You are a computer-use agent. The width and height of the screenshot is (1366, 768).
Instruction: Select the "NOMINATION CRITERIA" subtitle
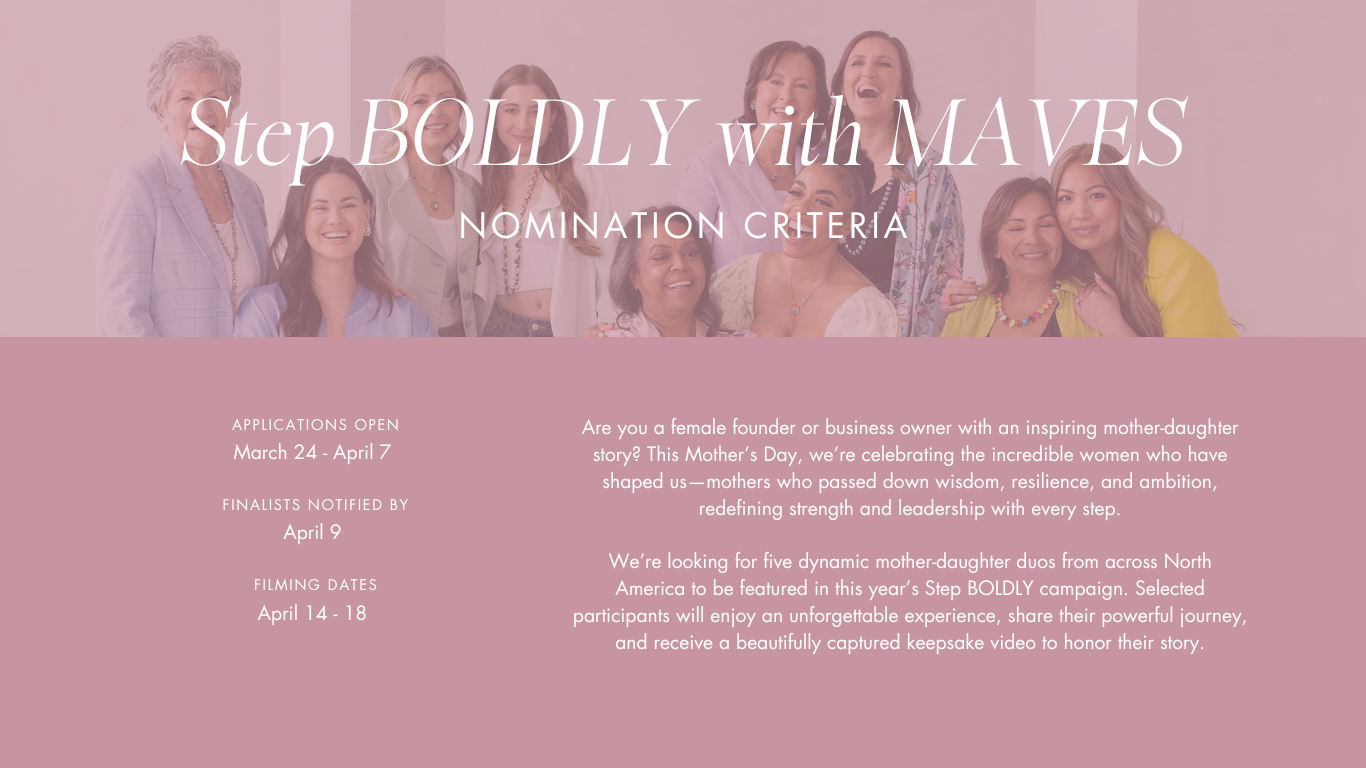[x=683, y=226]
